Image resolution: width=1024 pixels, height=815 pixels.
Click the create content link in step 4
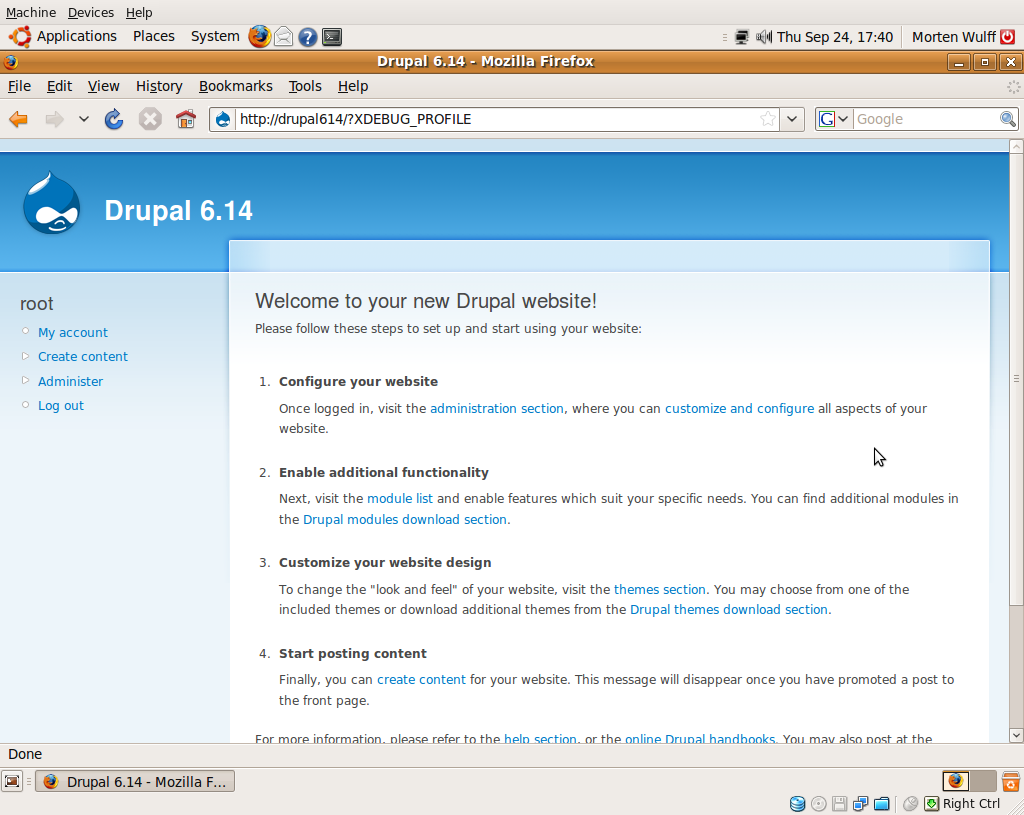(421, 679)
